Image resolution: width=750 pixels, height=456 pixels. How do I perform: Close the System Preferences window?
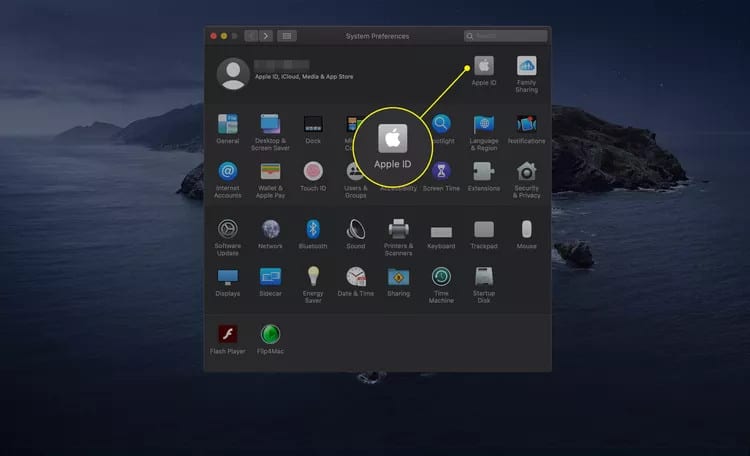pyautogui.click(x=213, y=36)
